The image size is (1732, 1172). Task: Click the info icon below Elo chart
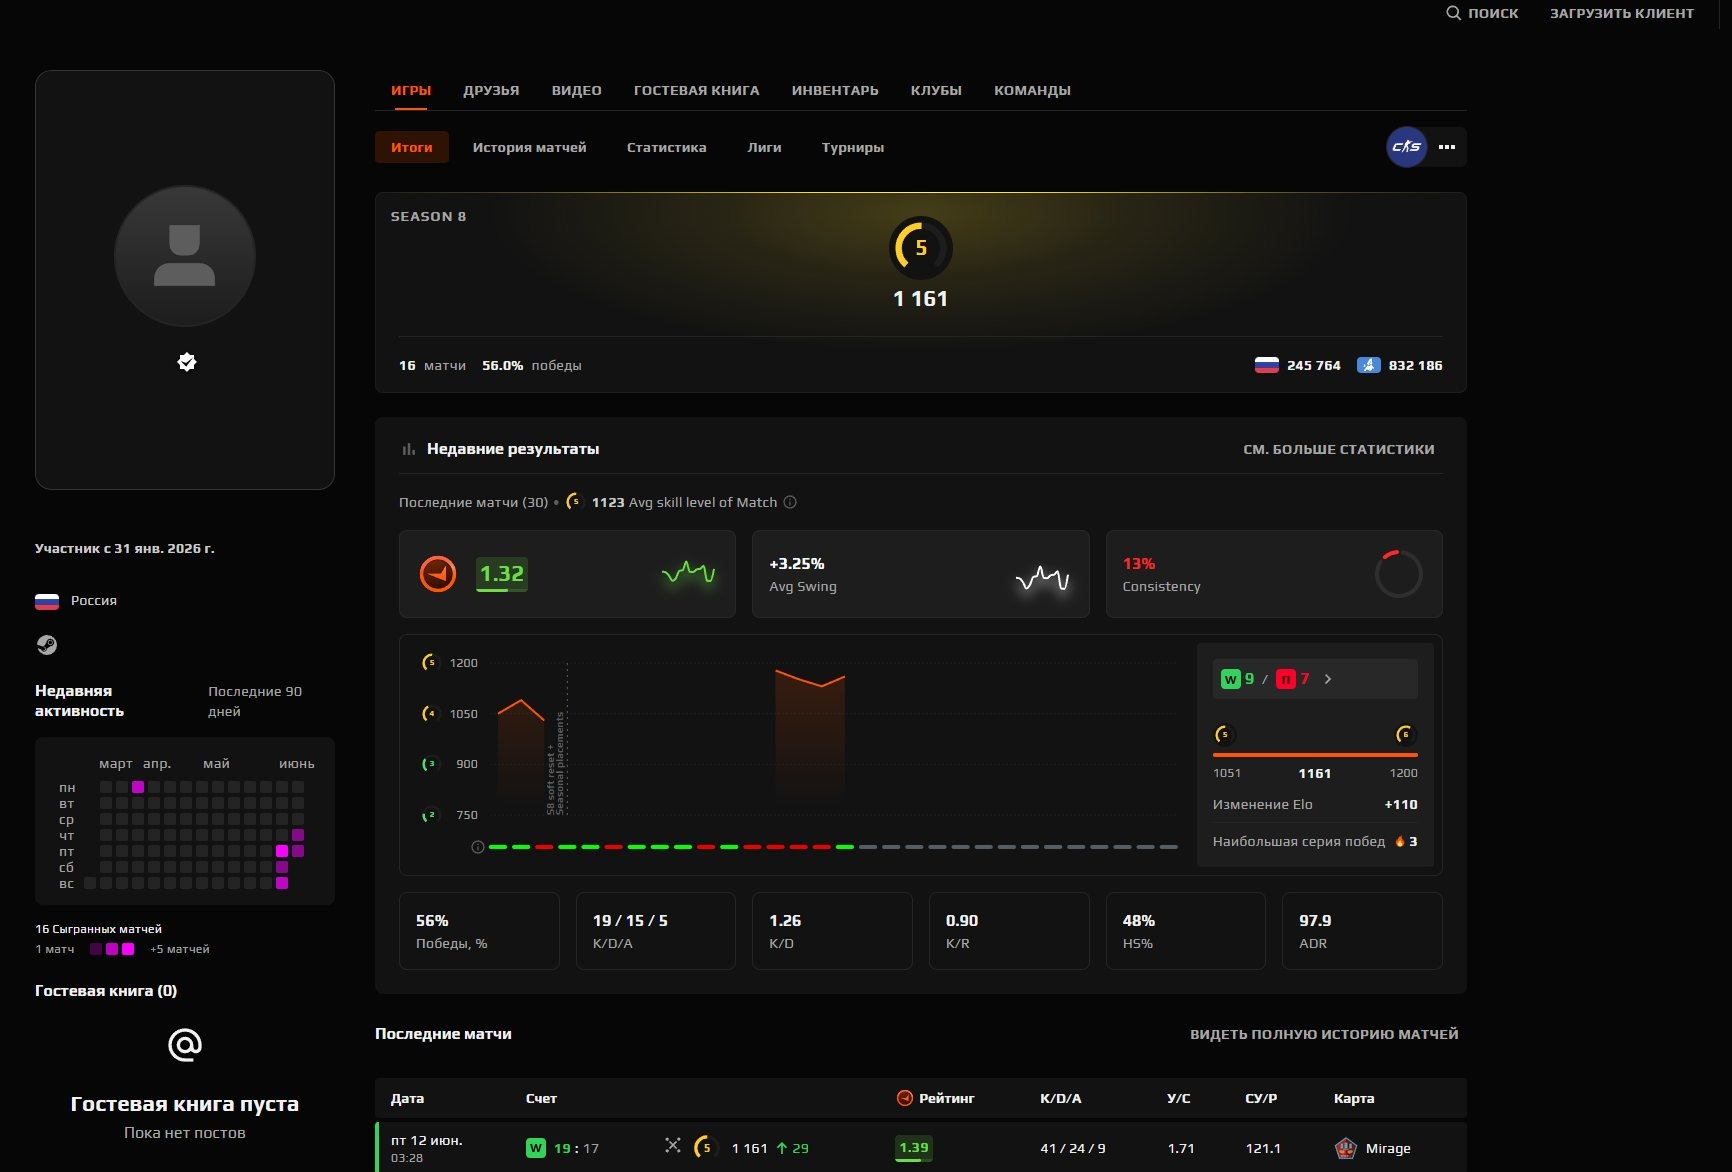478,847
